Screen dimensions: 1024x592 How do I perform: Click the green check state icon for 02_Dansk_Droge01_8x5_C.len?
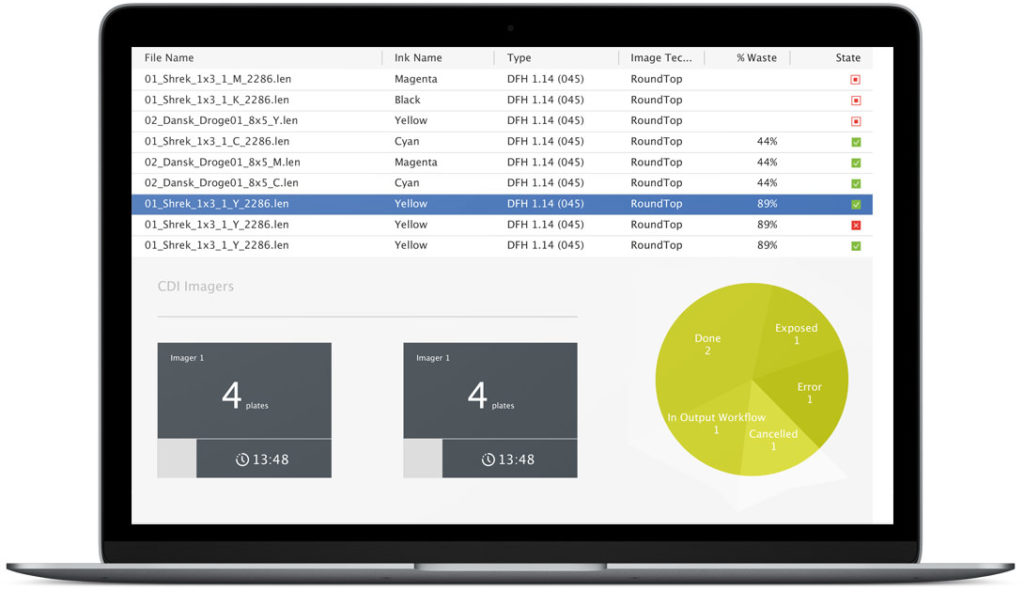[856, 184]
